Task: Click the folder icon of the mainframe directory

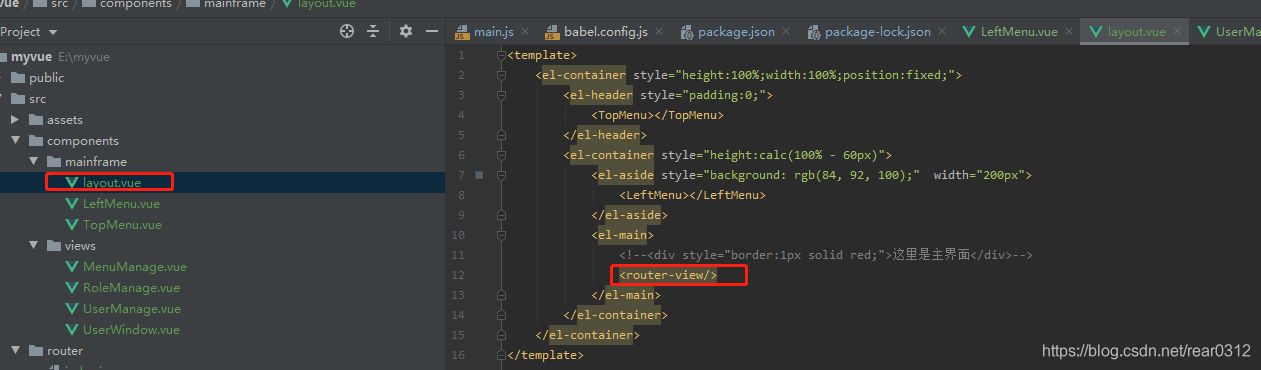Action: coord(54,162)
